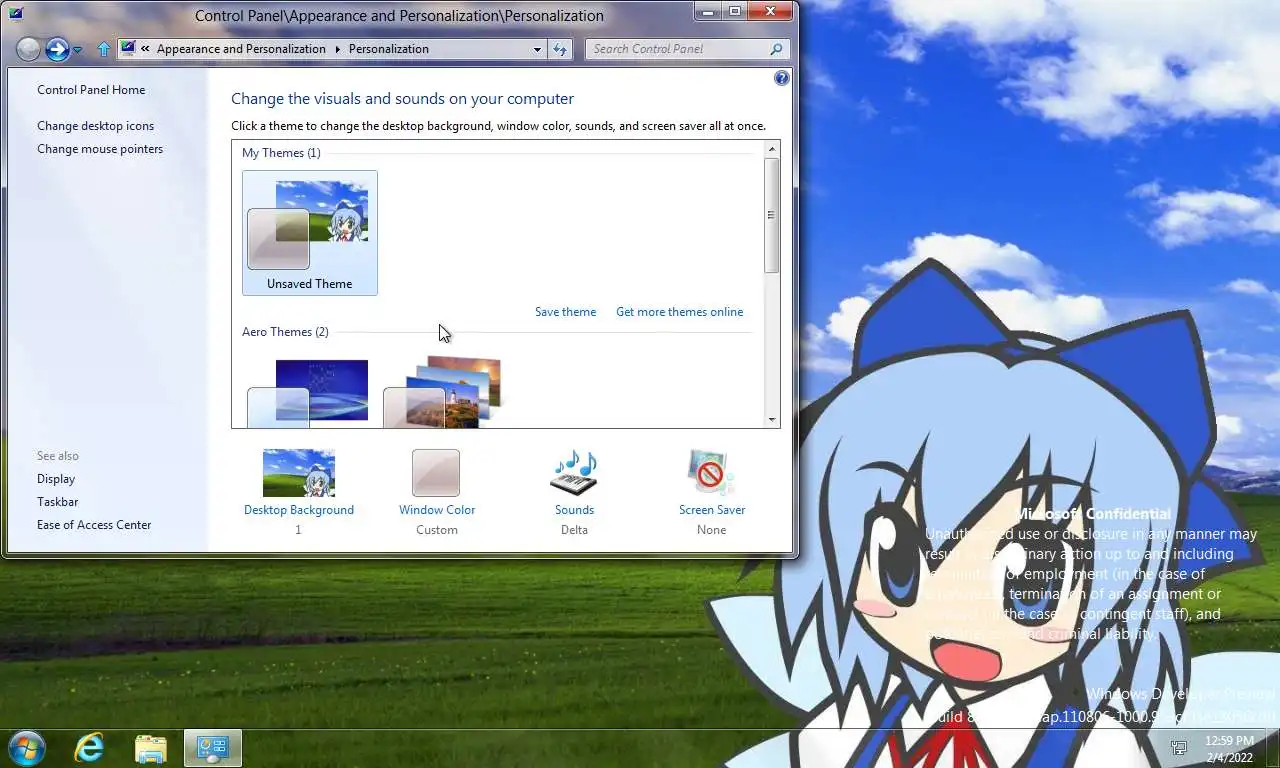
Task: Click the address bar Control Panel icon
Action: click(128, 48)
